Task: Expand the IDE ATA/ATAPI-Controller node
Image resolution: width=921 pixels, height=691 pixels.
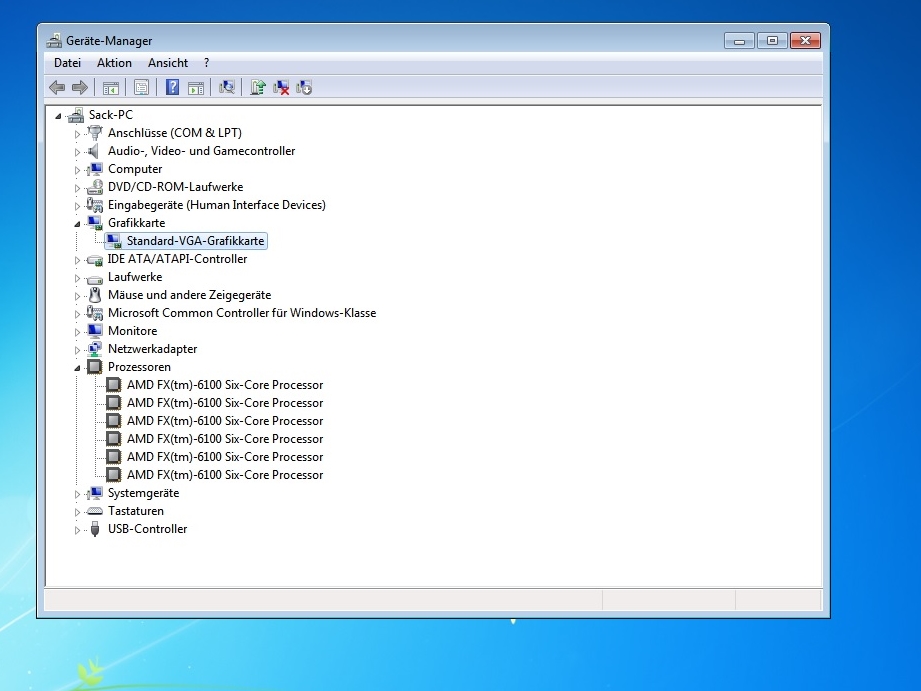Action: (x=77, y=260)
